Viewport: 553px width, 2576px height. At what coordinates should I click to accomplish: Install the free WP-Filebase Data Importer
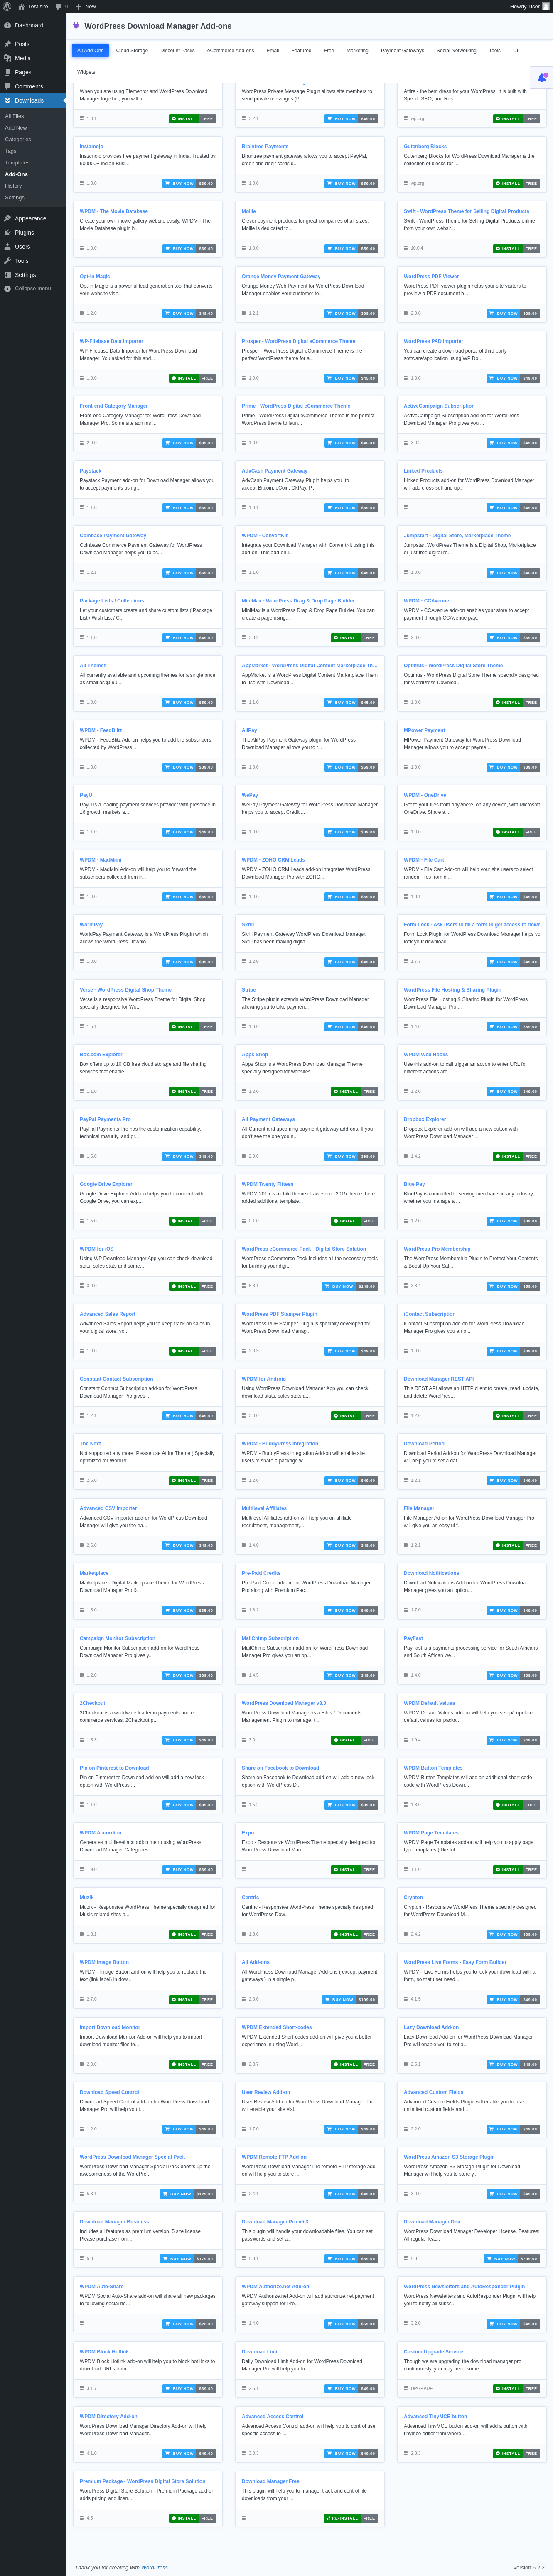click(192, 378)
